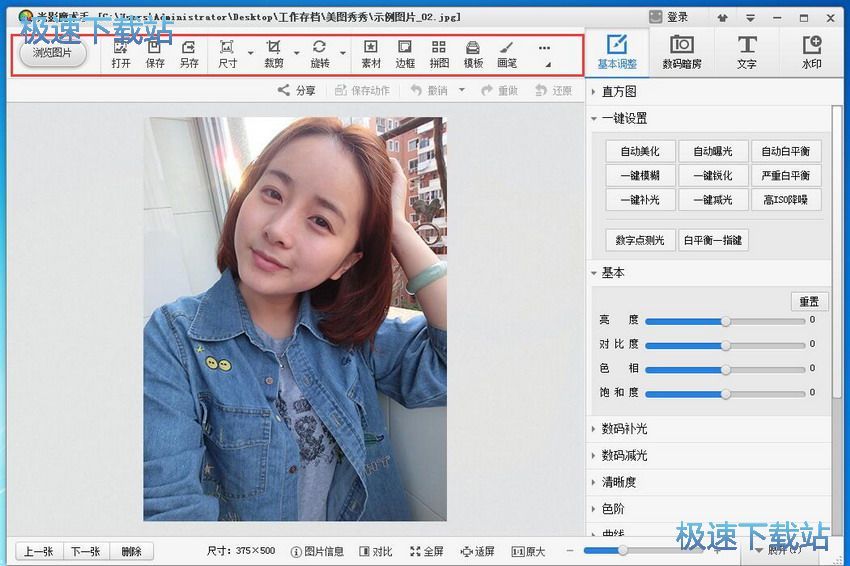
Task: Click the 浏览图片 browse button
Action: (52, 53)
